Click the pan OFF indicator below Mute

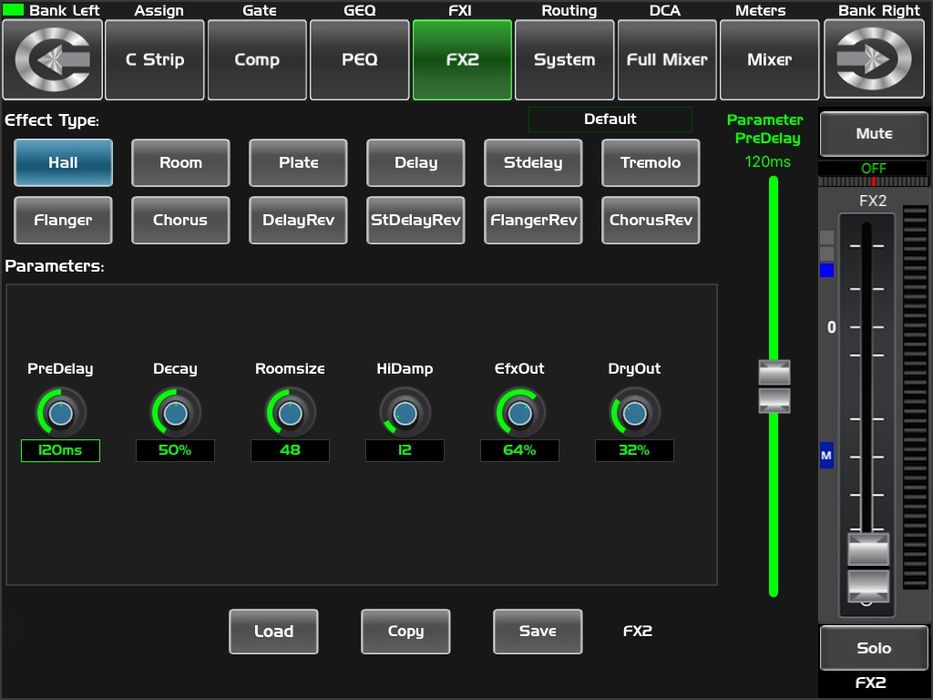click(873, 168)
